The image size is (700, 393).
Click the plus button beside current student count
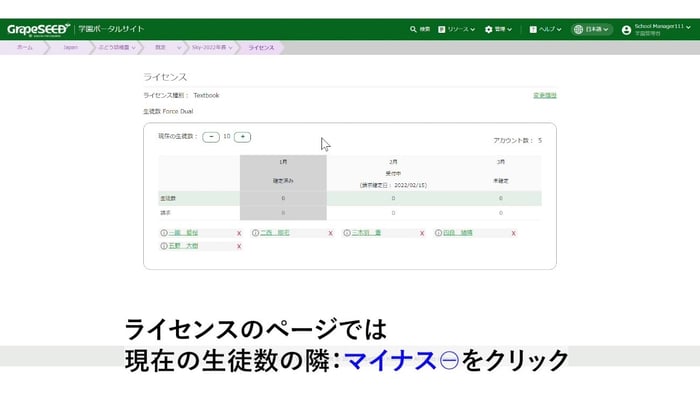[242, 137]
